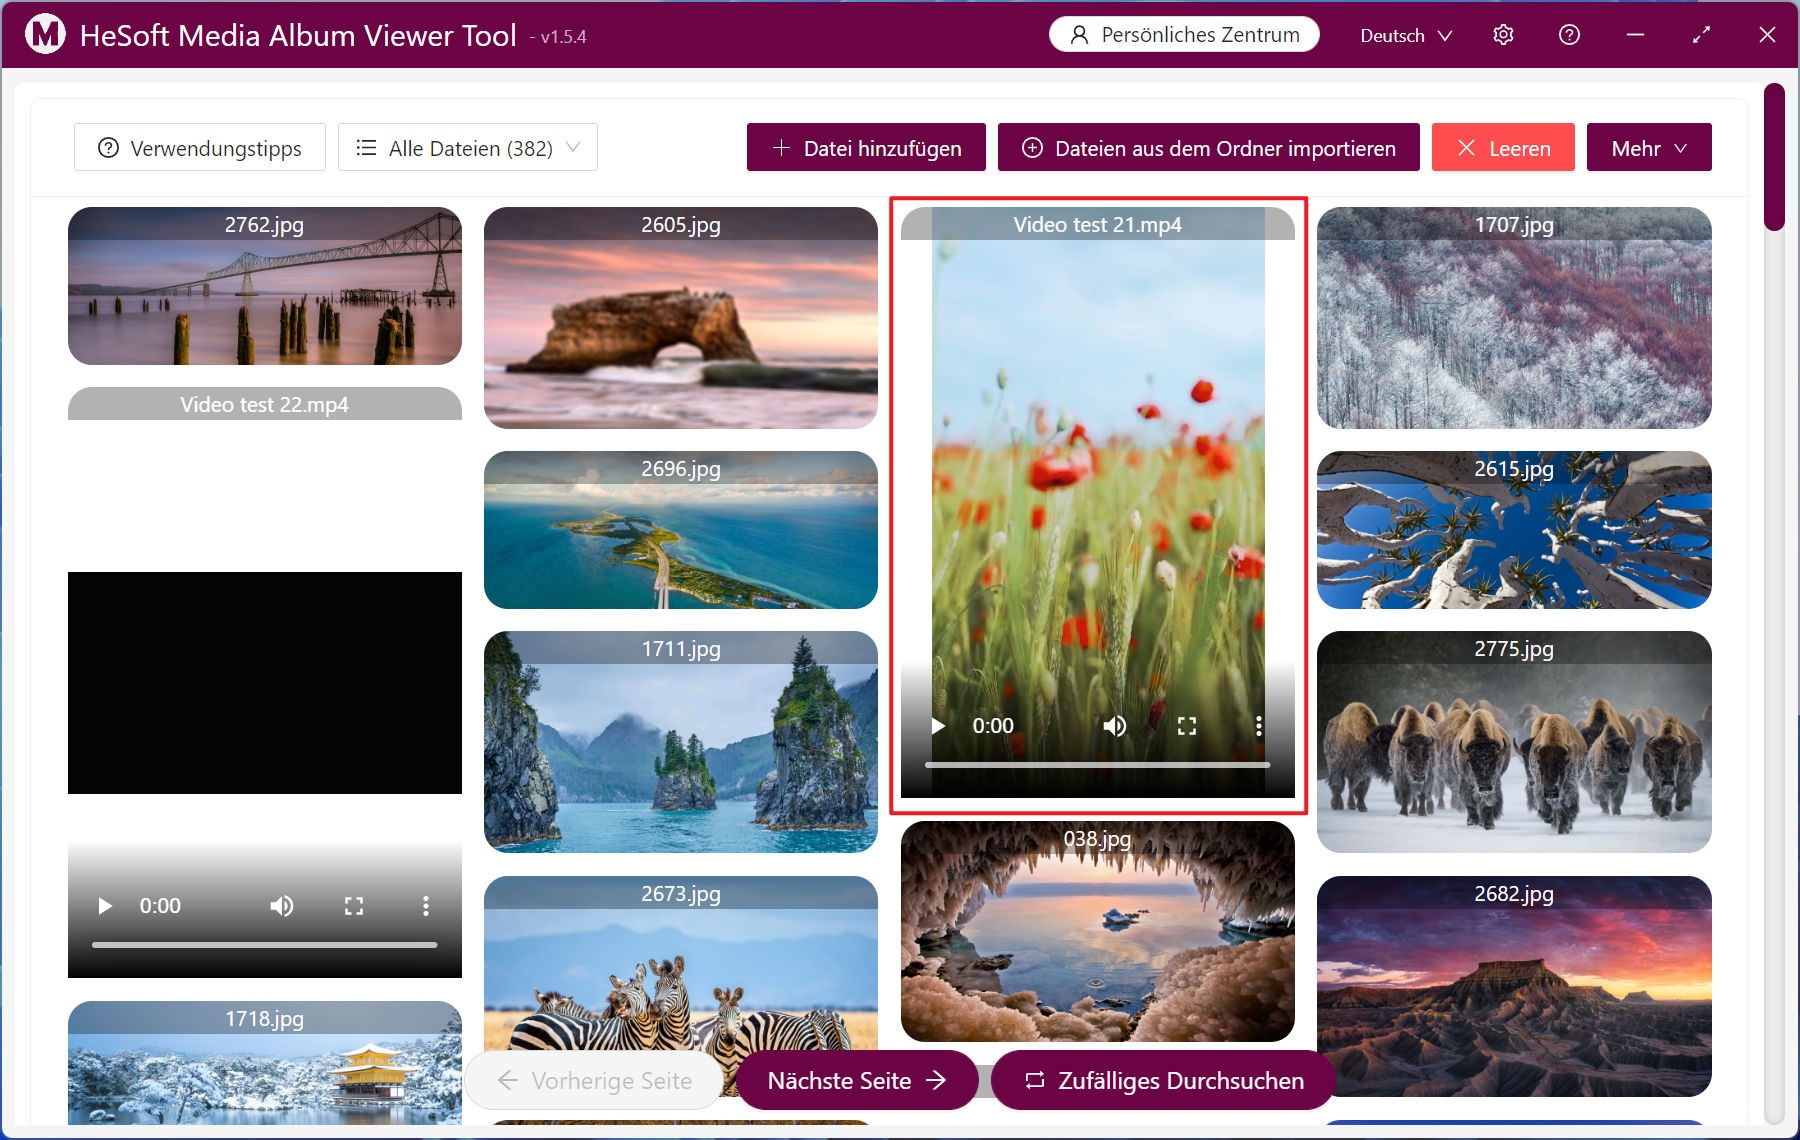Open more options for Video test 22.mp4

pos(426,906)
